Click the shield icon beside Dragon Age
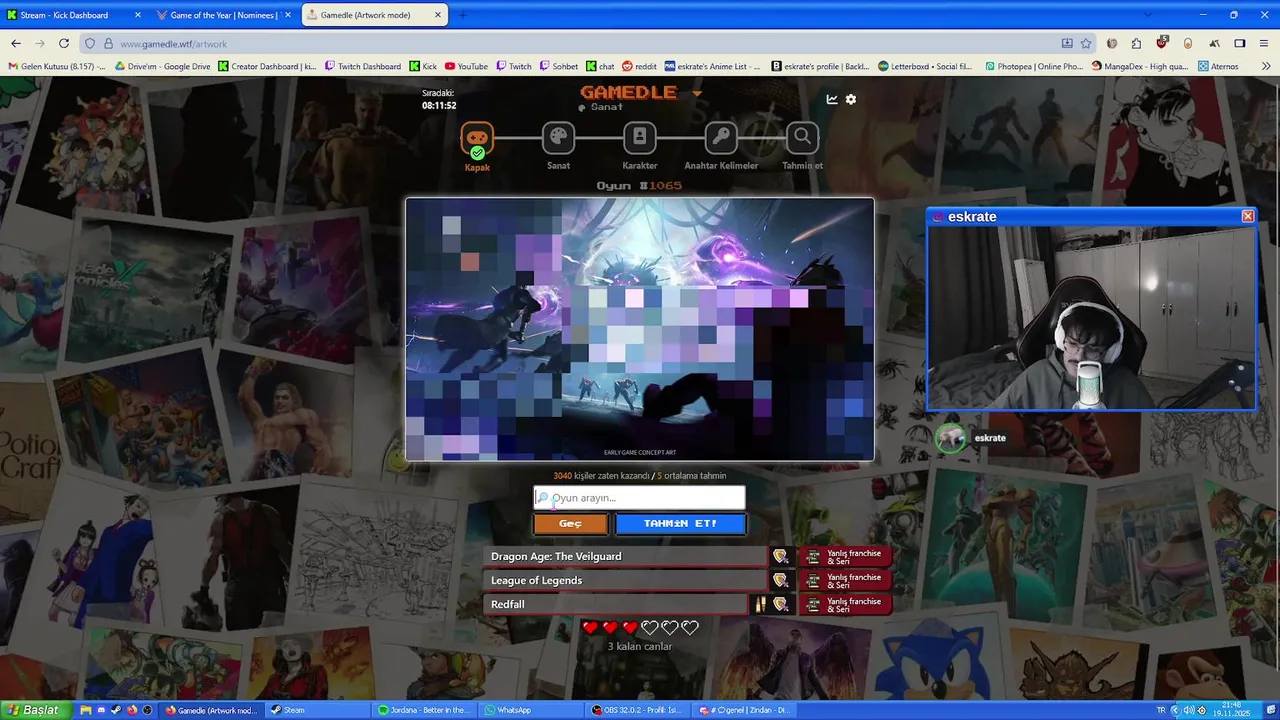 tap(780, 556)
